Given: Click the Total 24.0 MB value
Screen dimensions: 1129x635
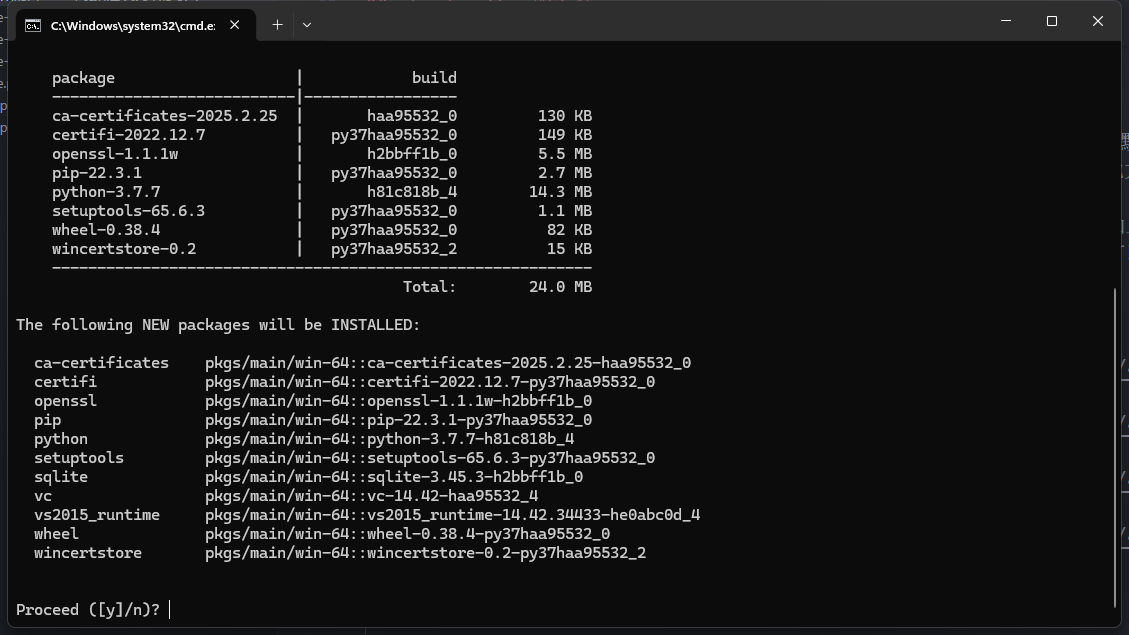Looking at the screenshot, I should [x=560, y=287].
